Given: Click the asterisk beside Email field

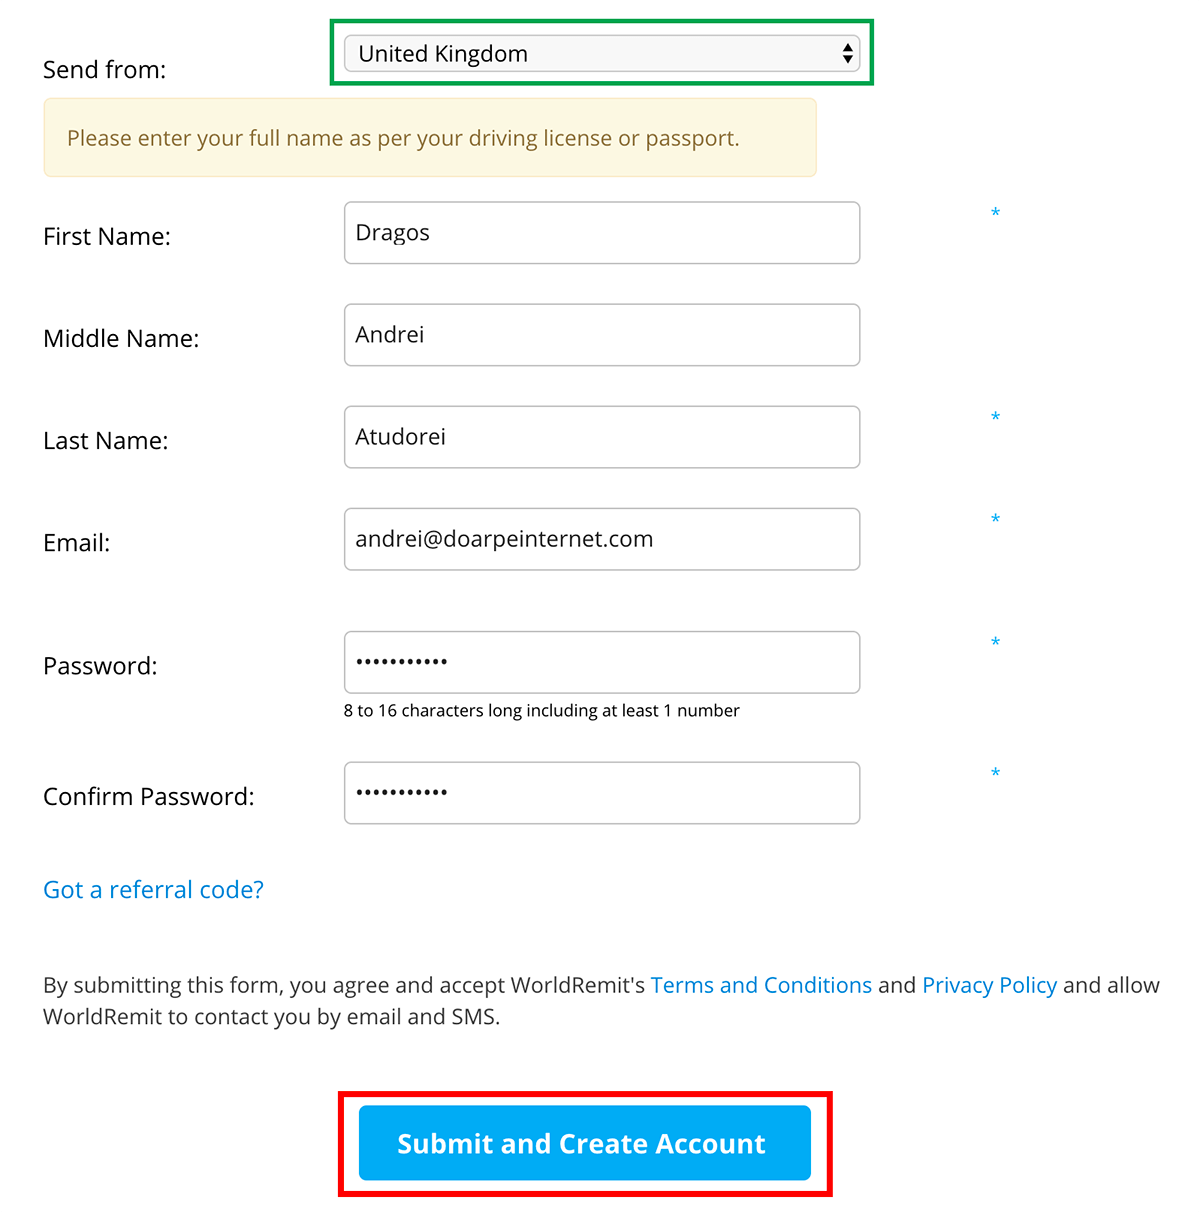Looking at the screenshot, I should tap(995, 519).
